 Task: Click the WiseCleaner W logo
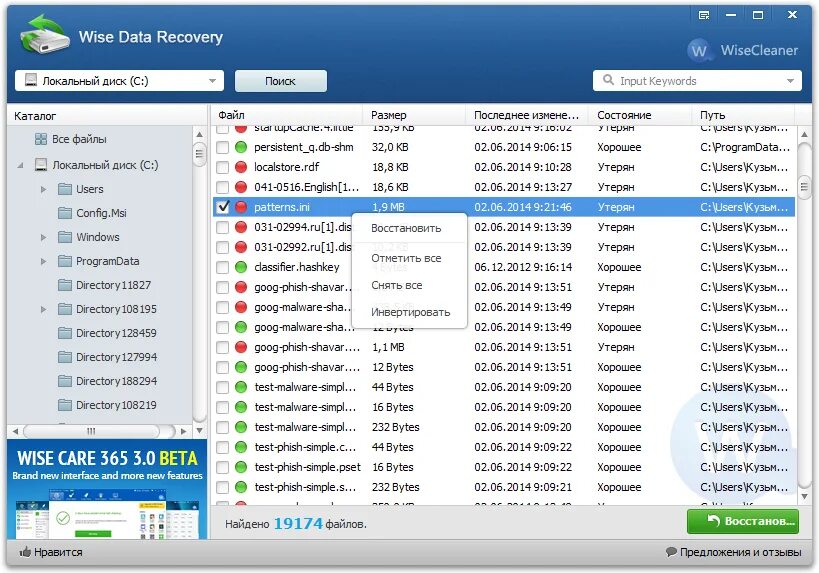699,51
